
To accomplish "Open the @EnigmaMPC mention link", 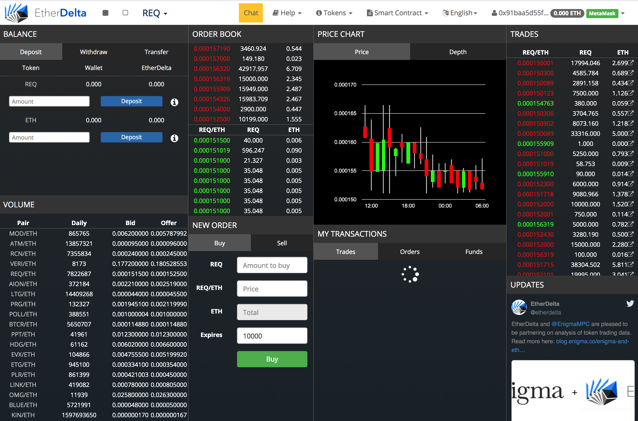I will [x=569, y=324].
